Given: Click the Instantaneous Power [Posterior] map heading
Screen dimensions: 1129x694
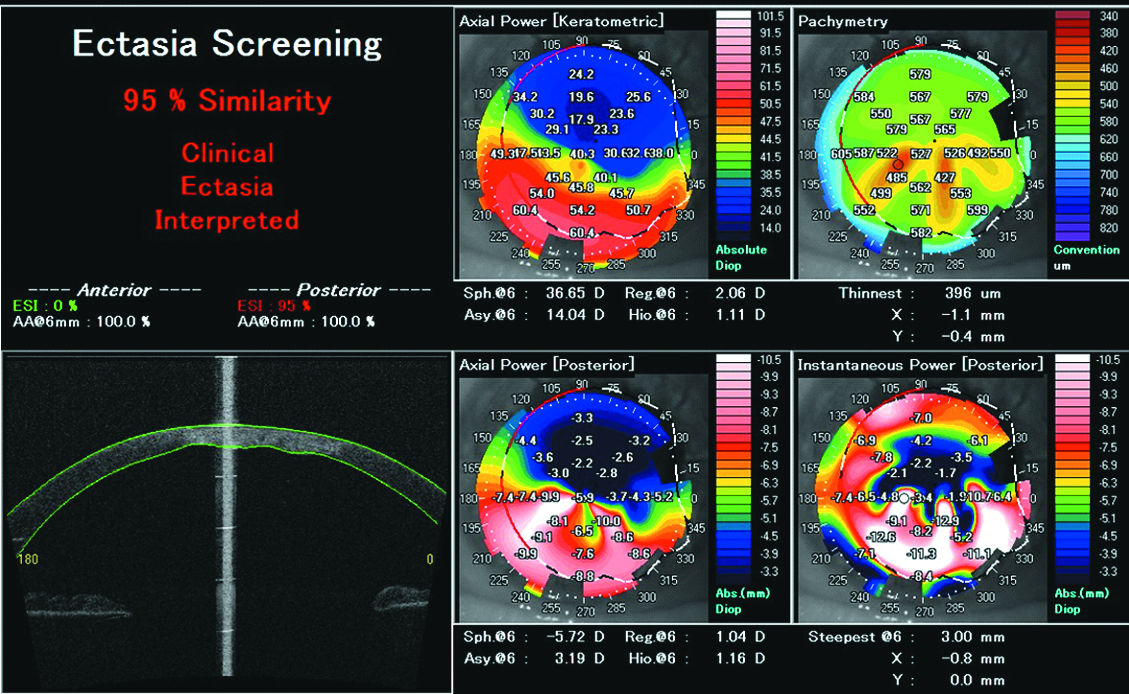Looking at the screenshot, I should [919, 365].
